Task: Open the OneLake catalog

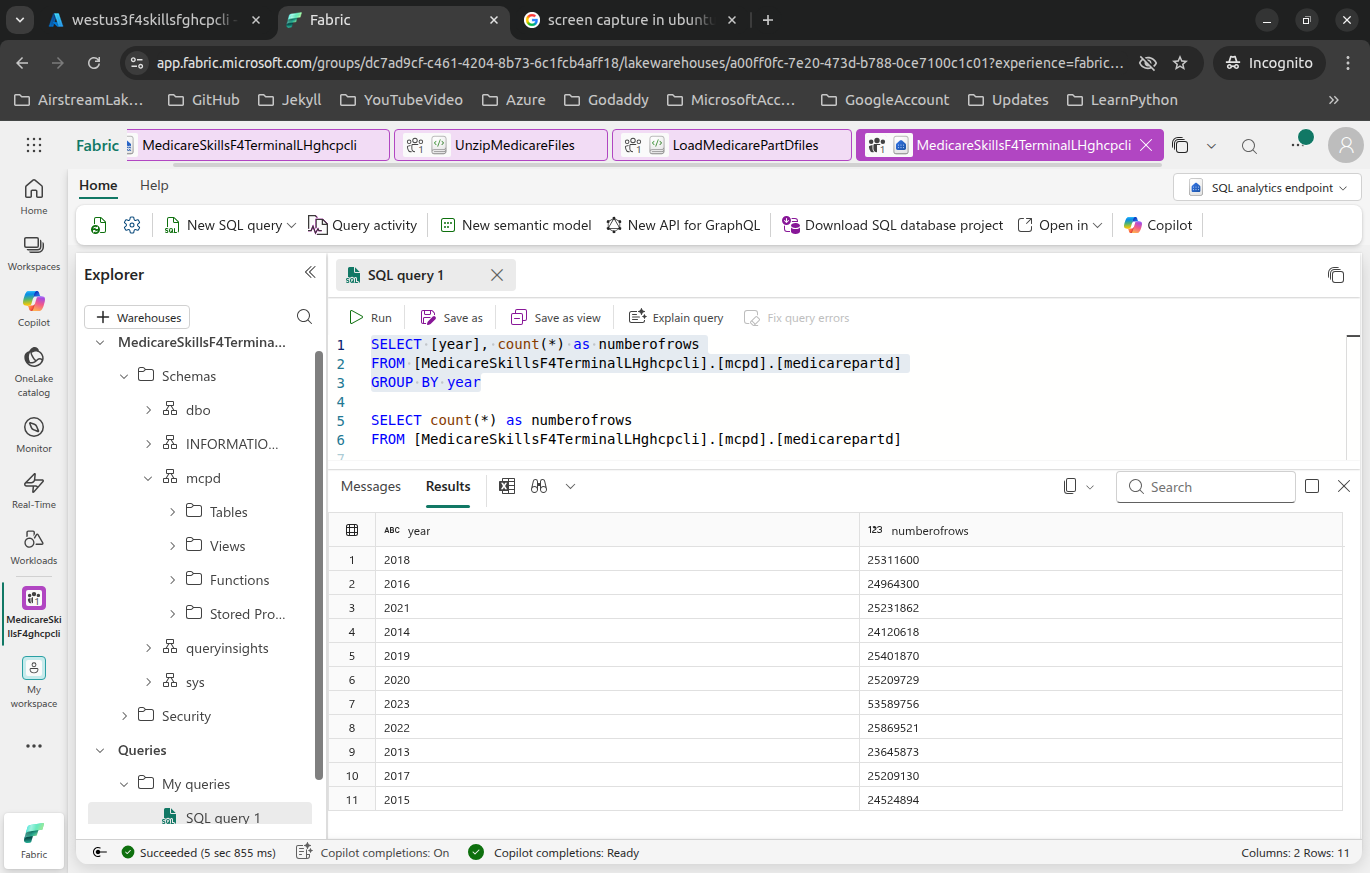Action: click(34, 371)
